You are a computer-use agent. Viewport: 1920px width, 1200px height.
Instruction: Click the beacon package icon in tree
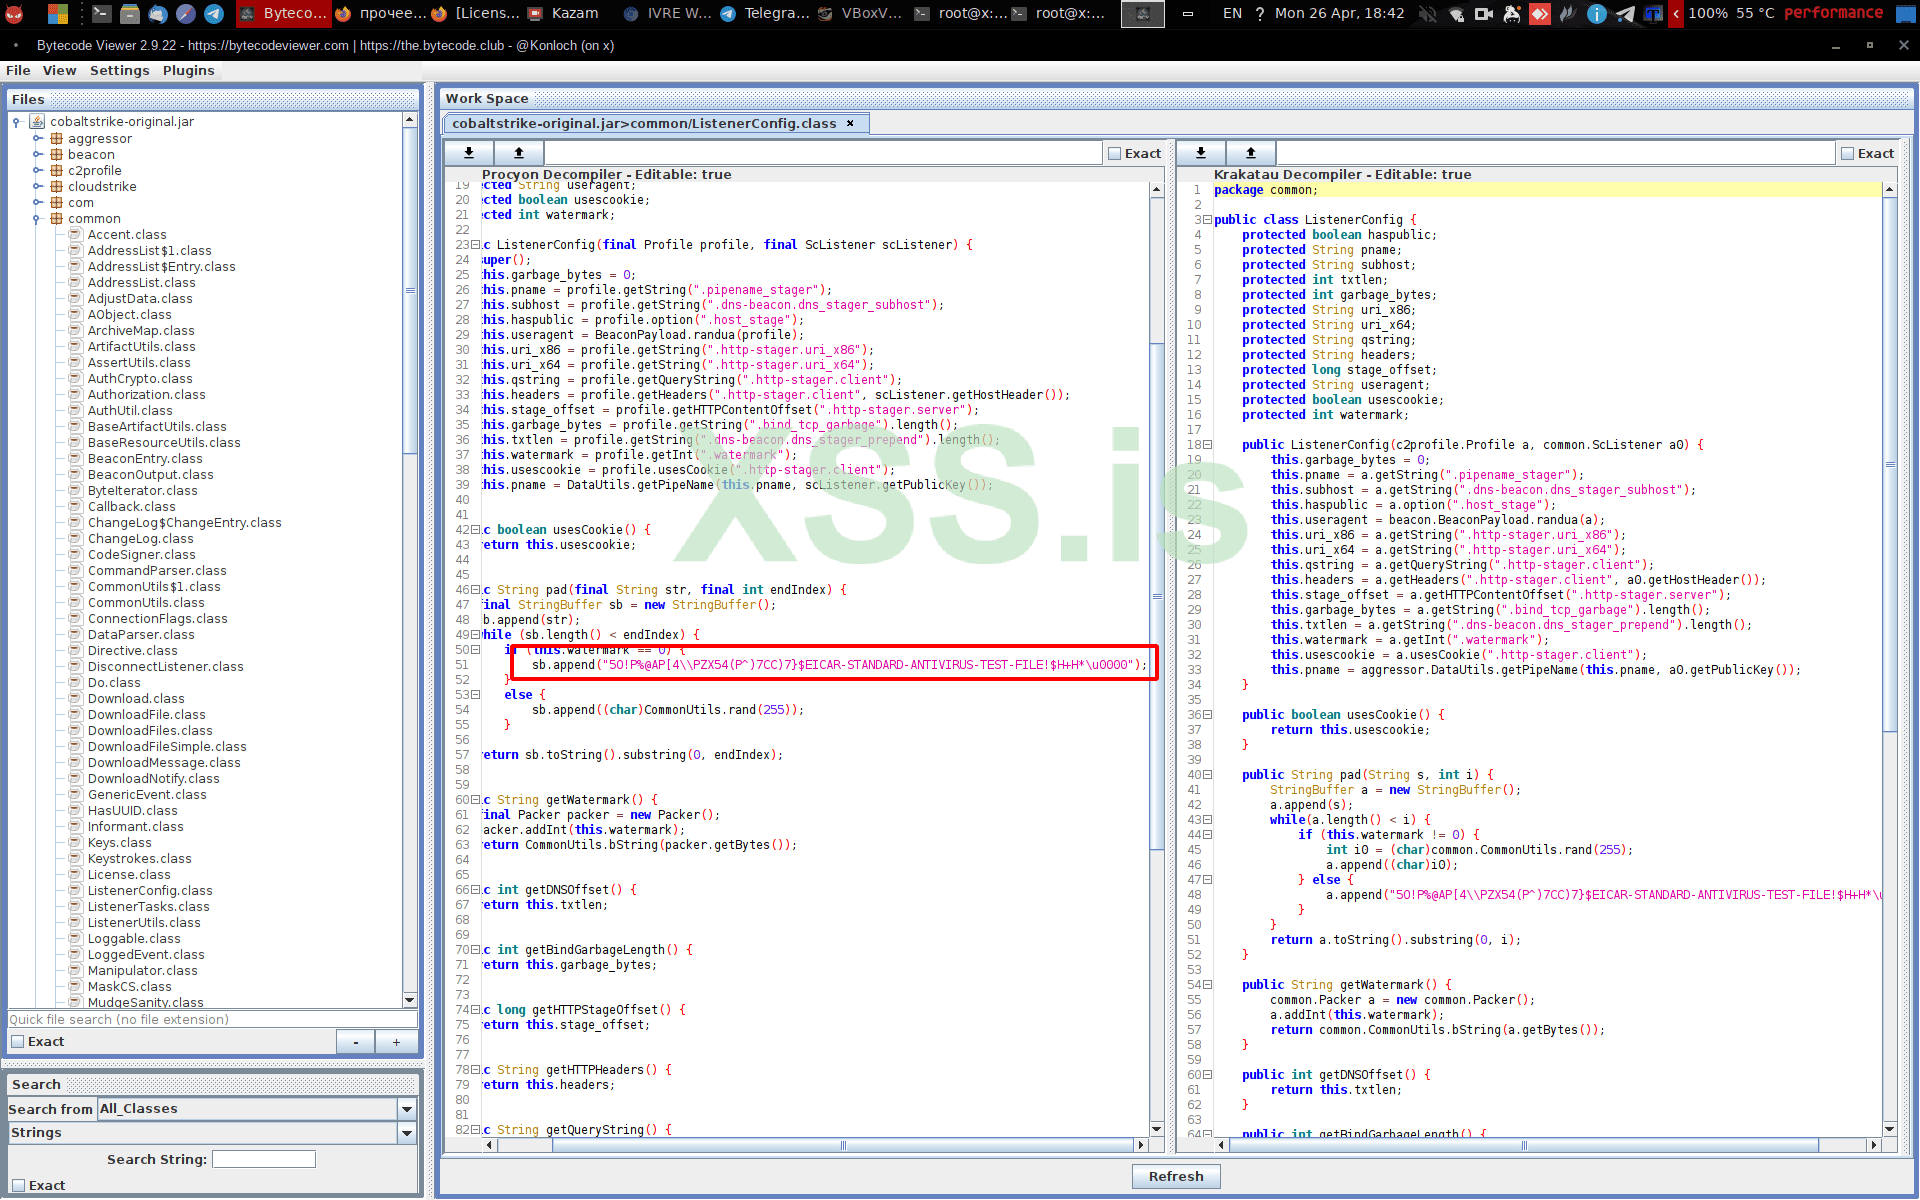pos(57,155)
